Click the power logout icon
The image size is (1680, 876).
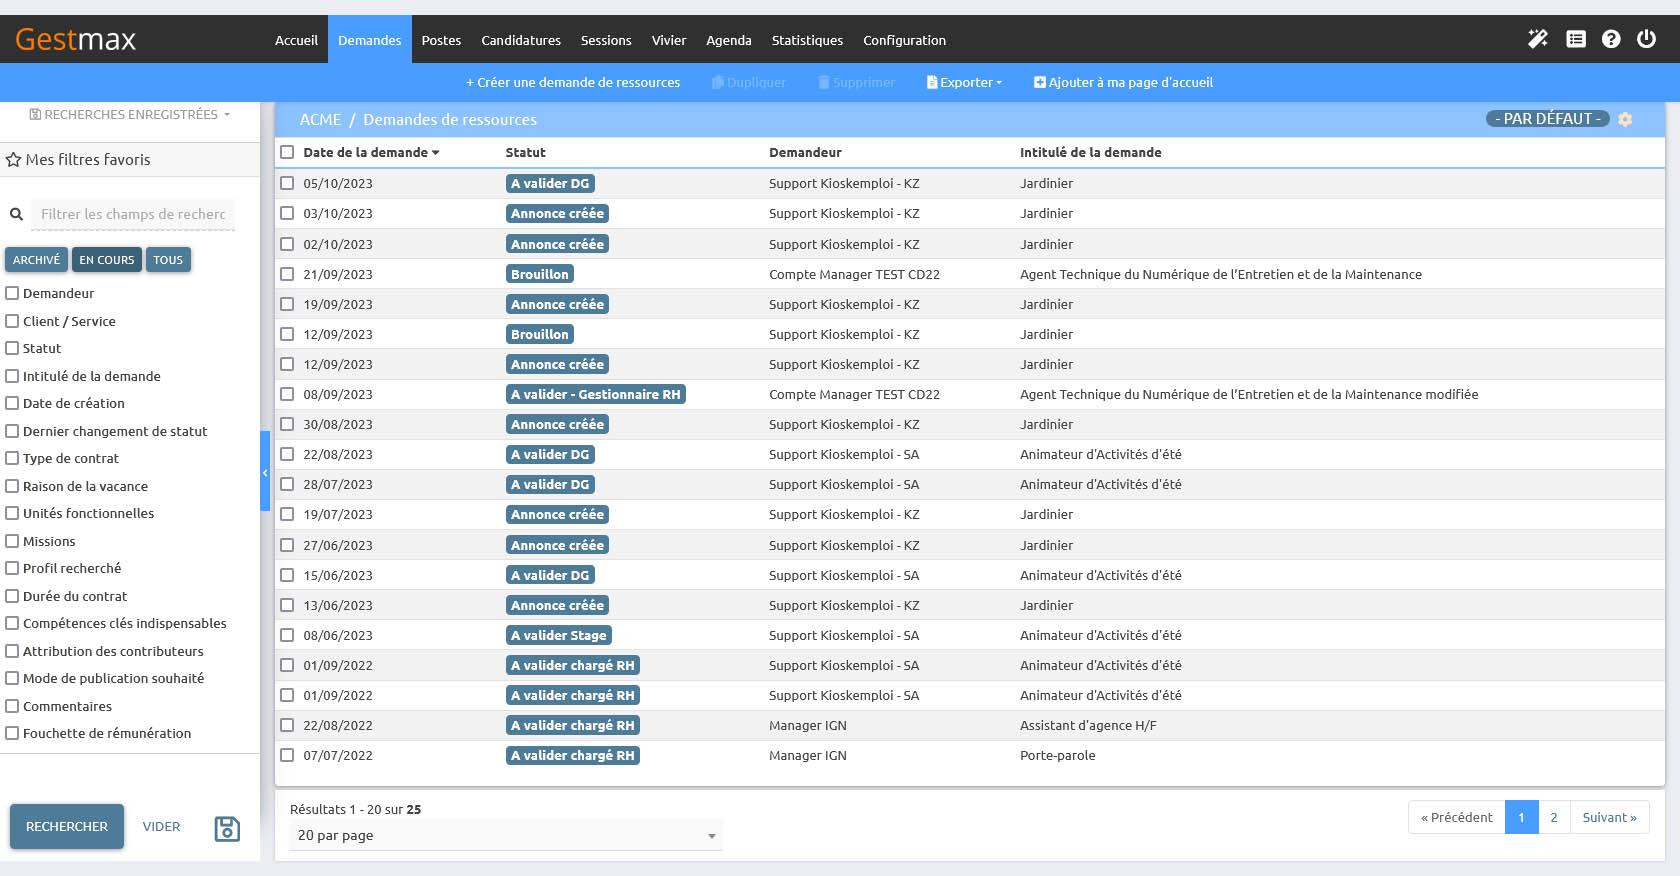tap(1646, 39)
